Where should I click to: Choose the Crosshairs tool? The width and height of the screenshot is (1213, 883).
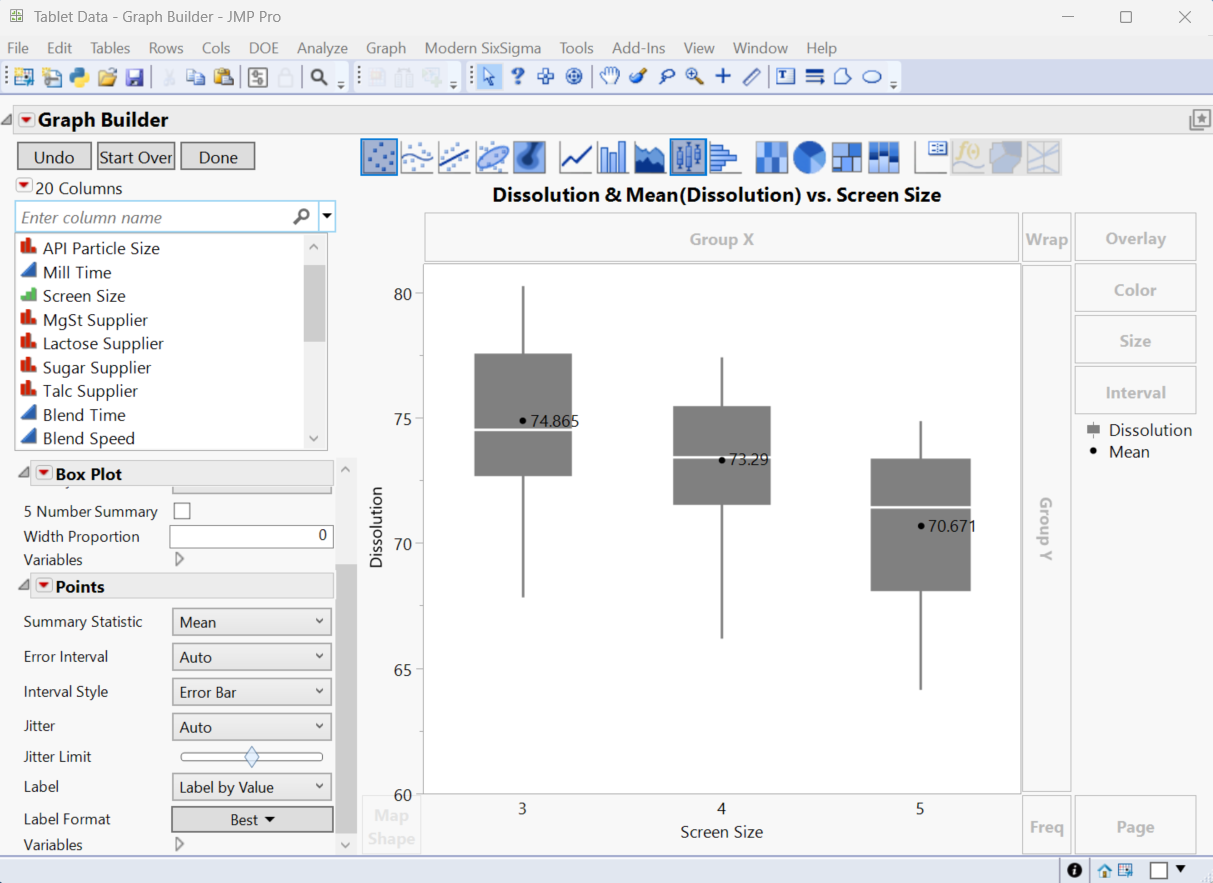723,76
